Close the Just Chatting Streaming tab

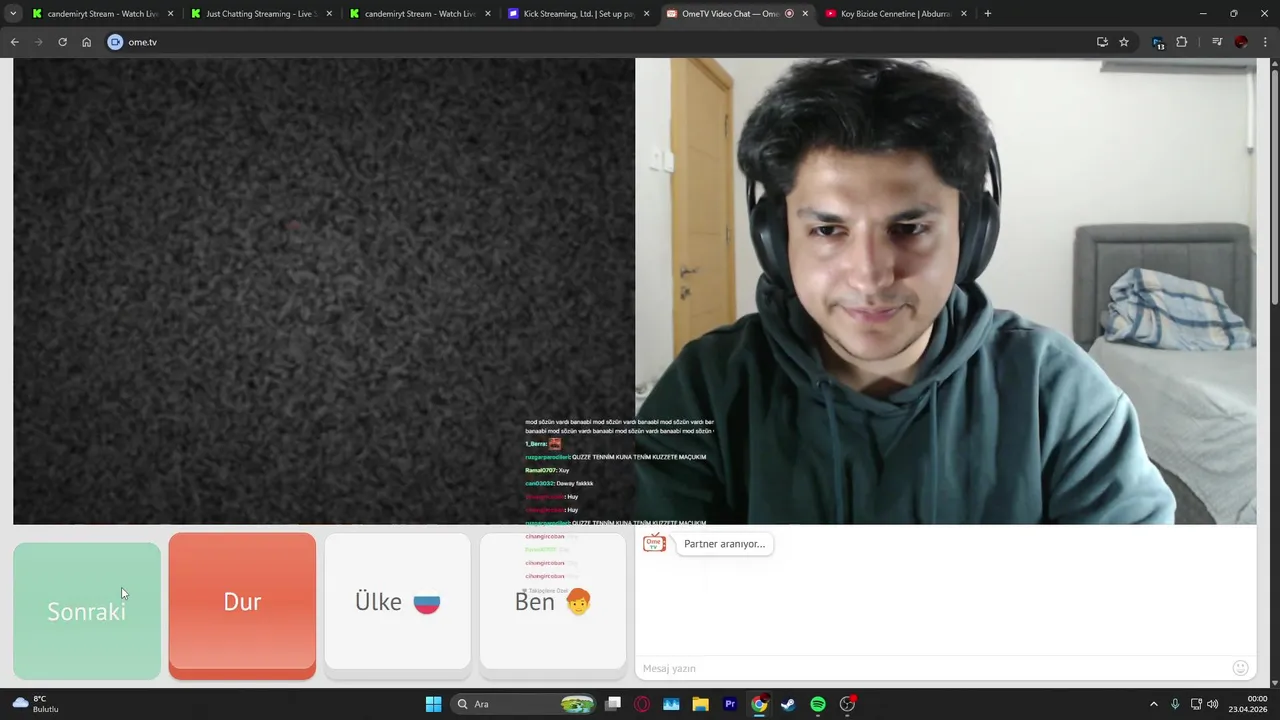click(x=329, y=14)
